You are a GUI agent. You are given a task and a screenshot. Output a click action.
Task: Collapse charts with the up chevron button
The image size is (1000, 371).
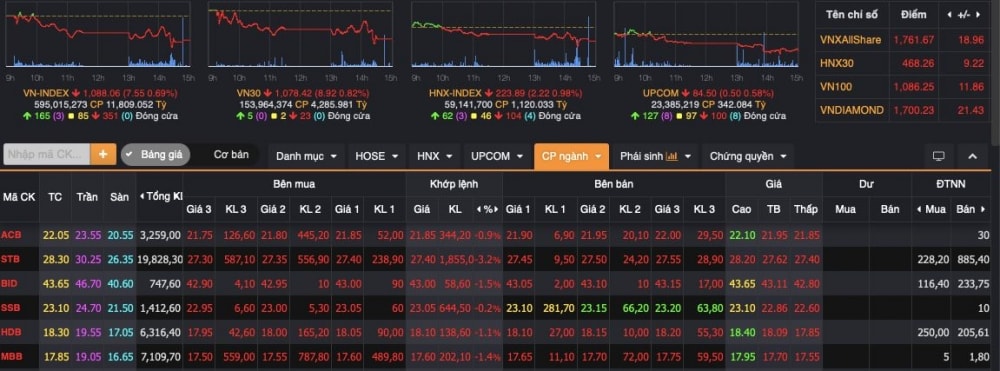pos(973,156)
